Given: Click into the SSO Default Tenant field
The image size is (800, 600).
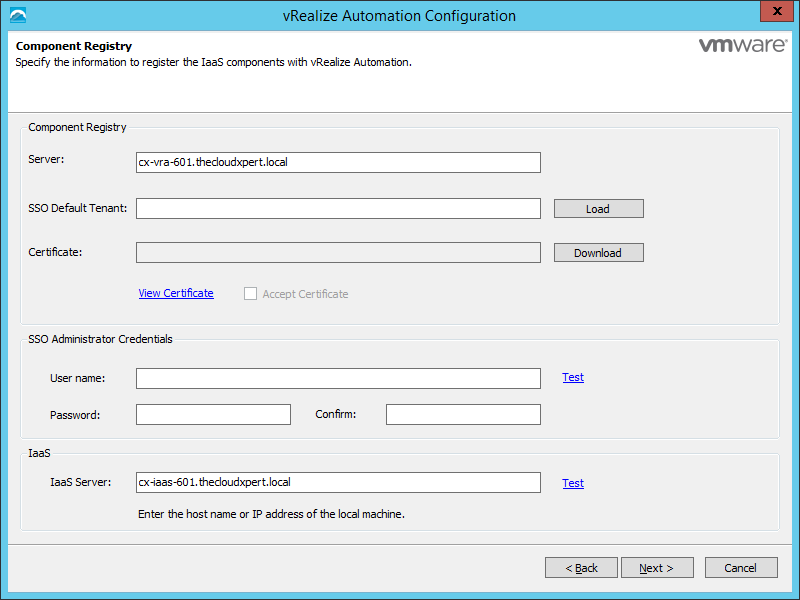Looking at the screenshot, I should tap(338, 208).
